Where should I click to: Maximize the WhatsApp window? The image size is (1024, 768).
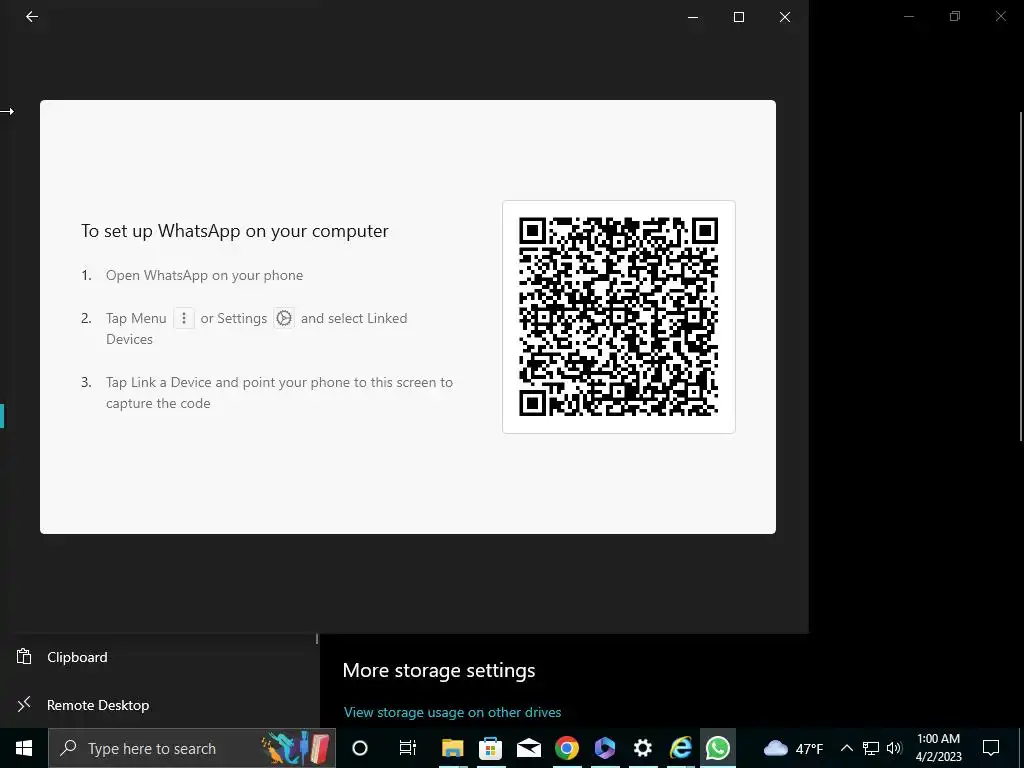pos(739,17)
